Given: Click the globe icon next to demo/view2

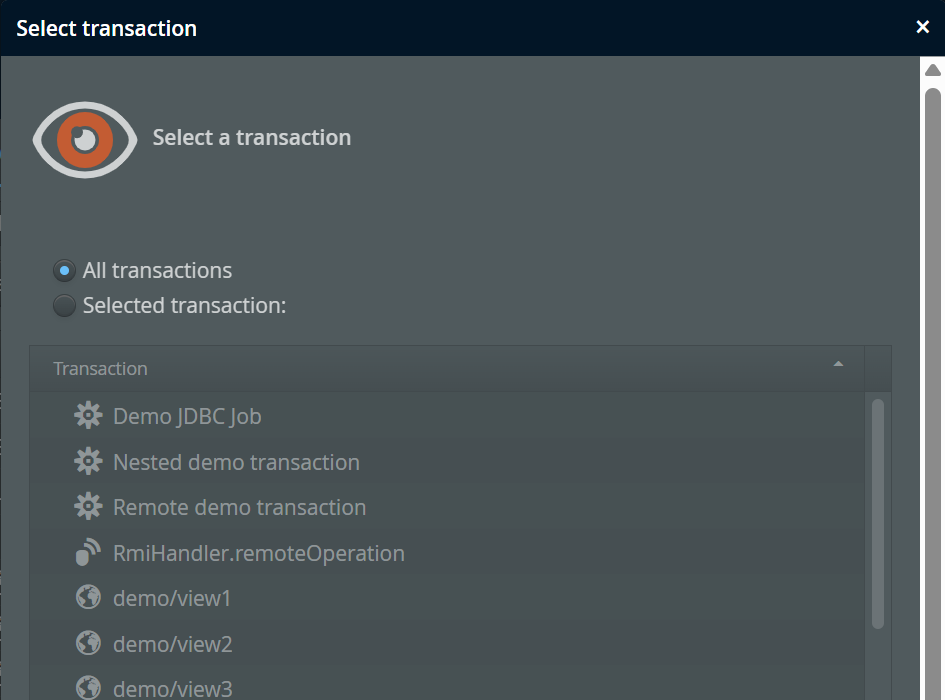Looking at the screenshot, I should [88, 644].
